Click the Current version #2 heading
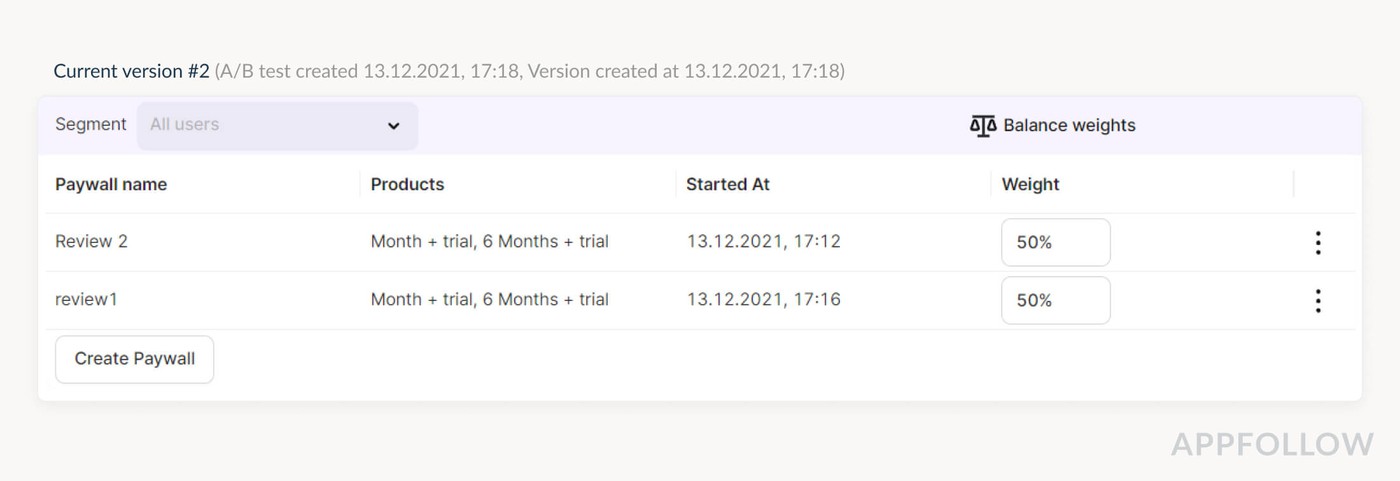1400x481 pixels. pyautogui.click(x=131, y=71)
